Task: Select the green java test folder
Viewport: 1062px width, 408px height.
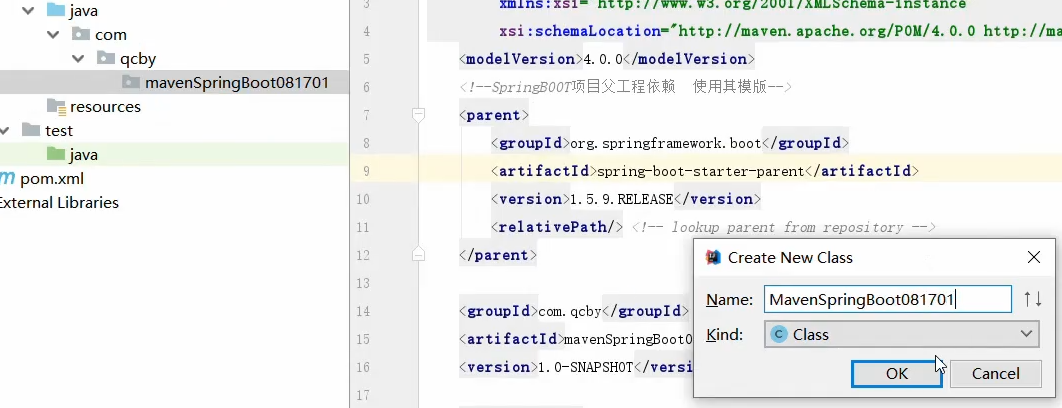Action: tap(83, 155)
